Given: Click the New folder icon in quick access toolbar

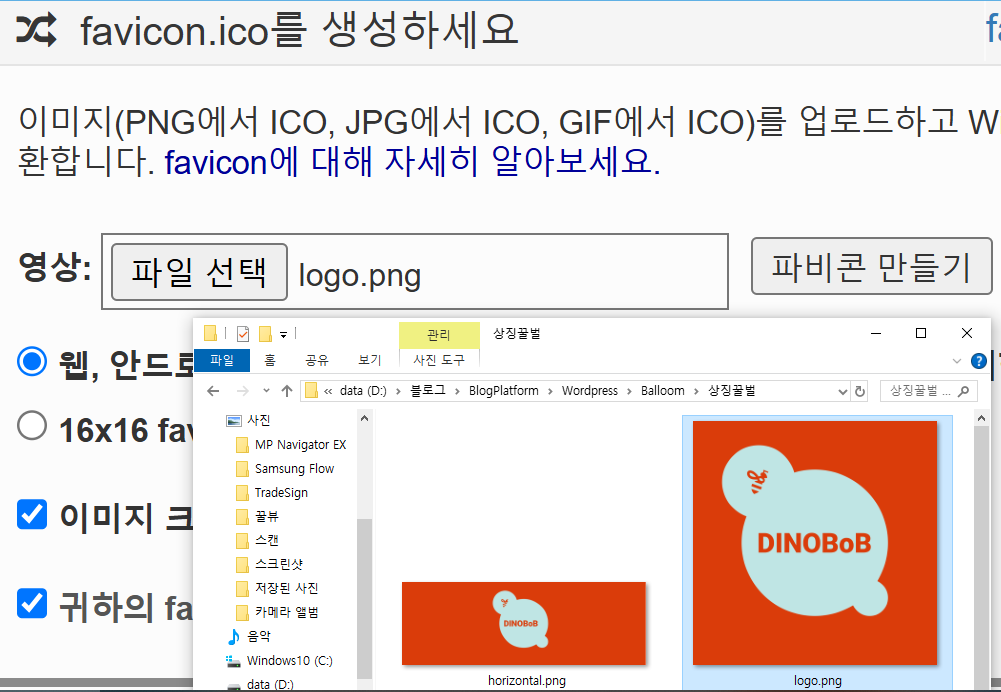Looking at the screenshot, I should coord(265,334).
